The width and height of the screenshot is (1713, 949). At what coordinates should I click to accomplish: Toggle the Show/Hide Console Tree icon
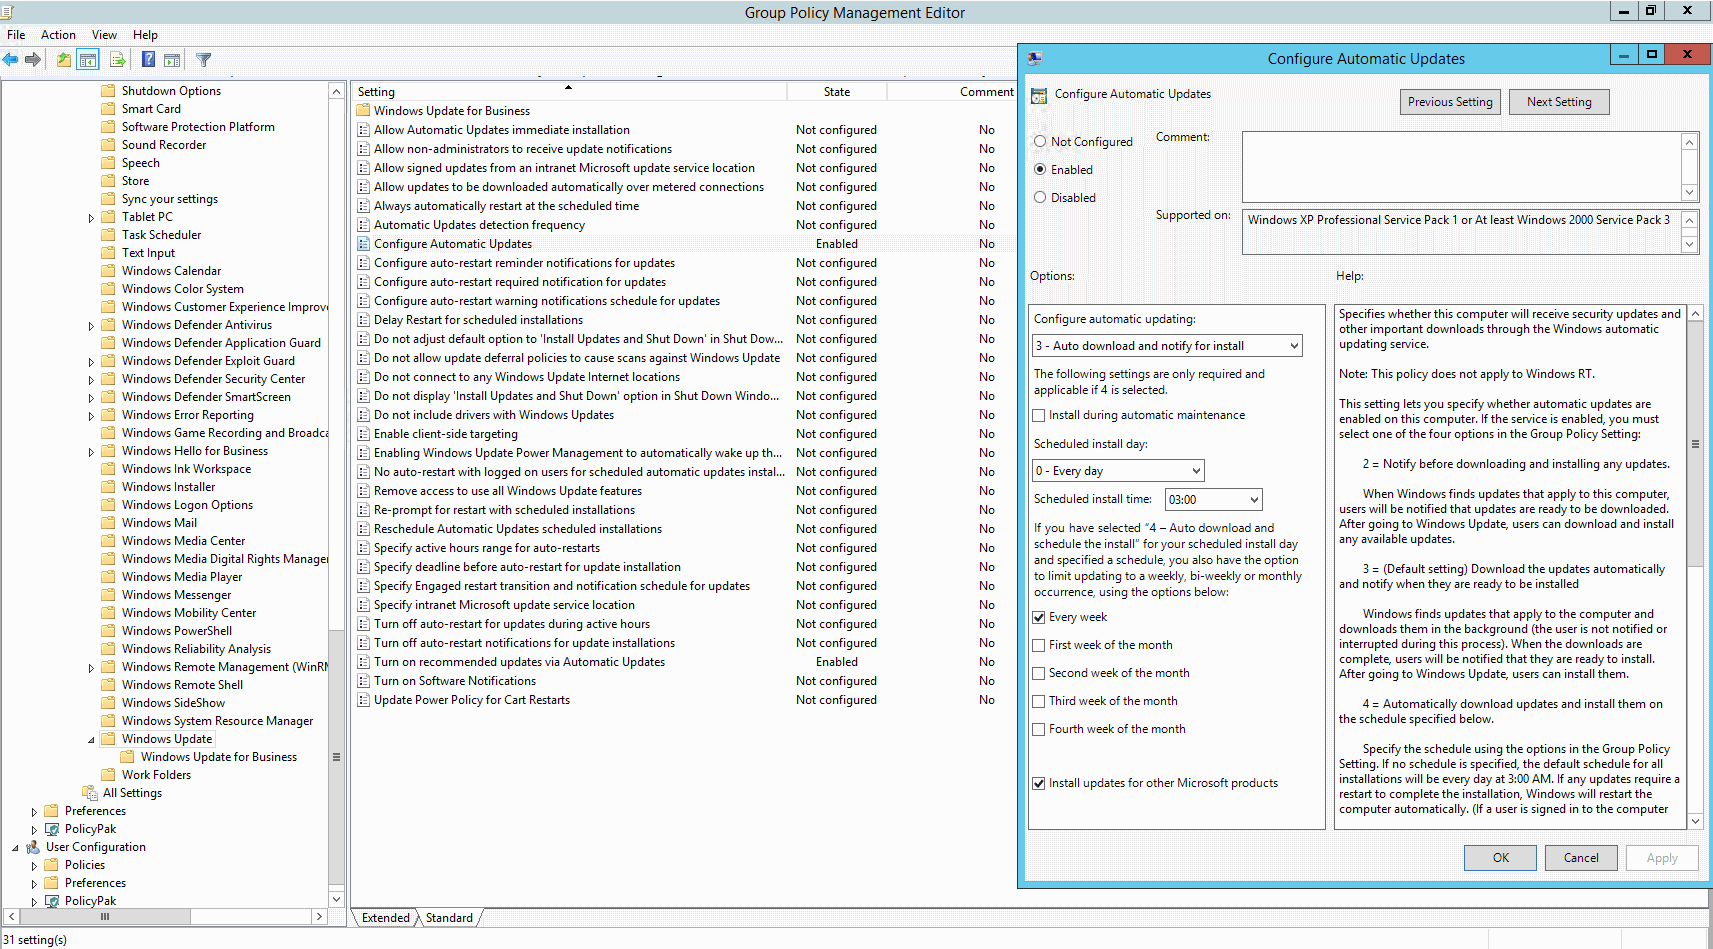pyautogui.click(x=88, y=59)
